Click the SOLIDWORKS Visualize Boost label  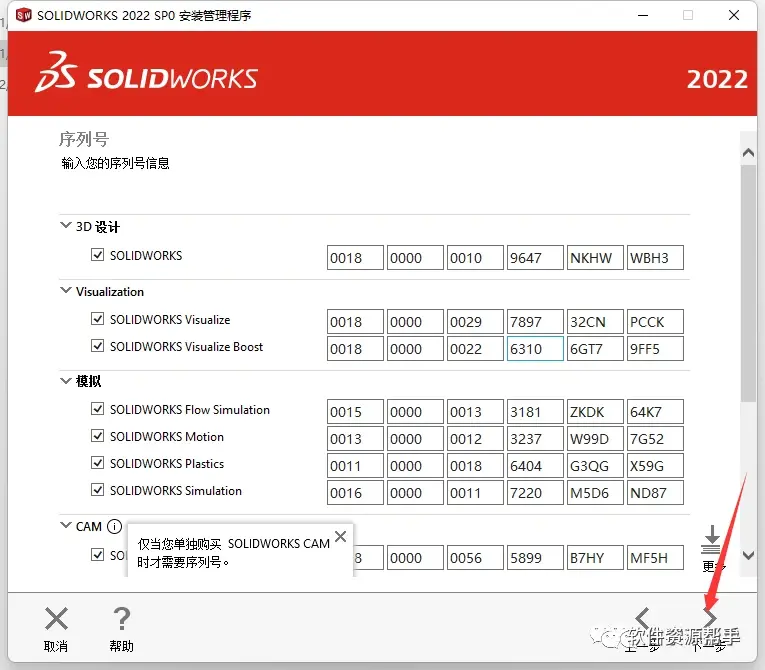tap(186, 346)
